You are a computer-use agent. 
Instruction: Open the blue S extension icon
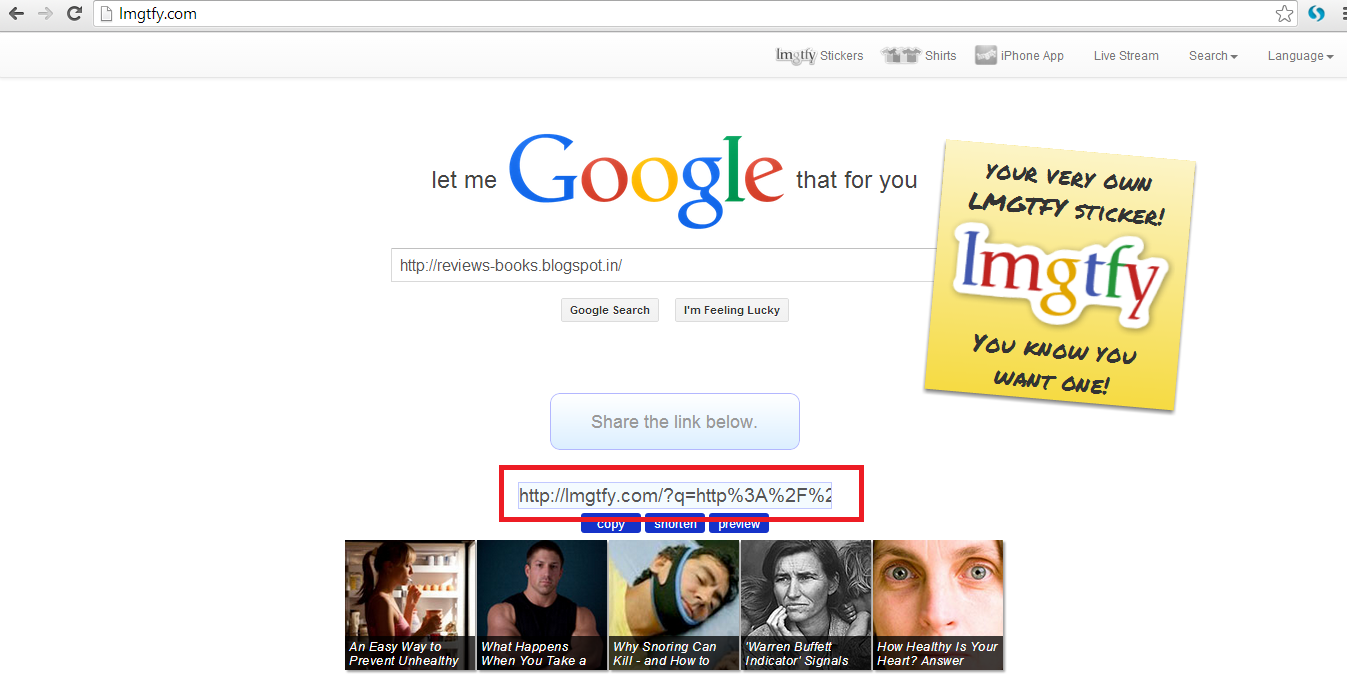[x=1316, y=14]
